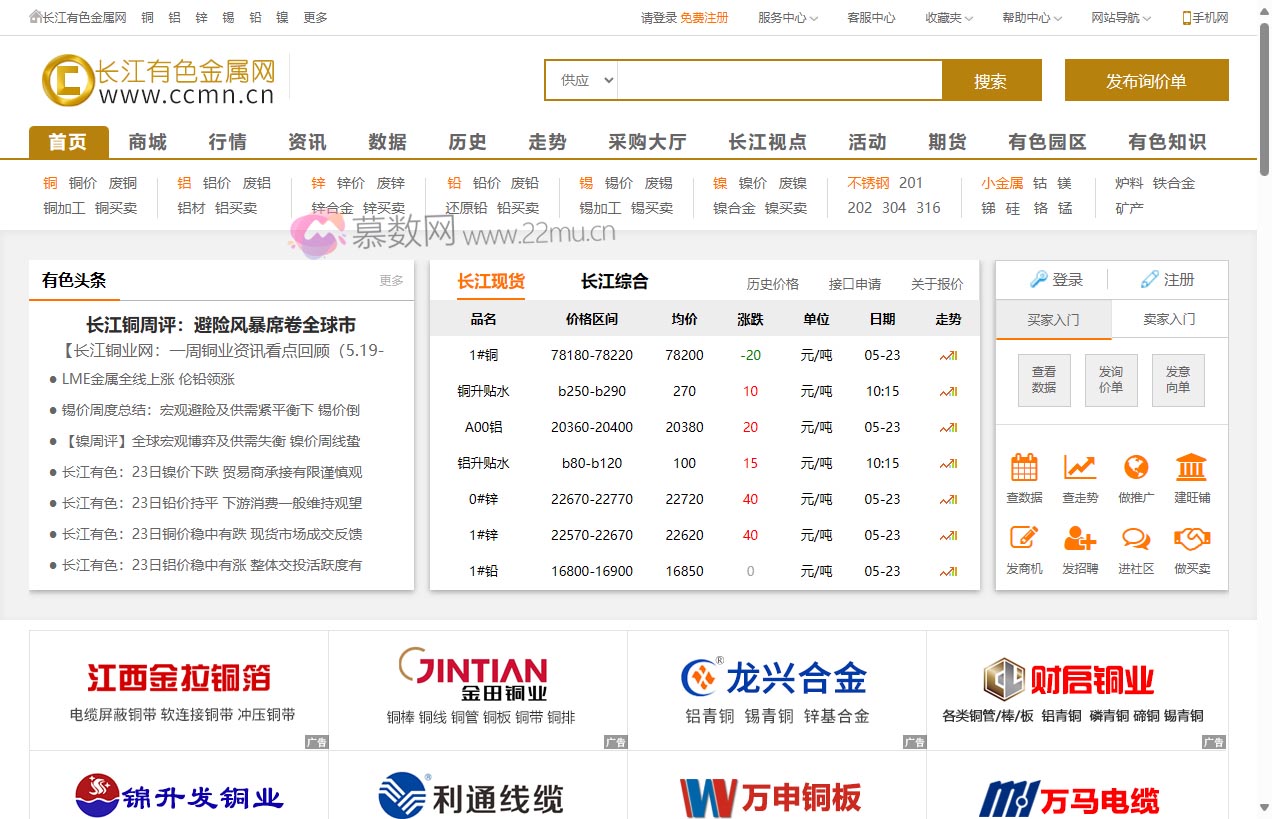Open 建旺铺 shop-building icon
This screenshot has height=819, width=1272.
click(x=1191, y=467)
